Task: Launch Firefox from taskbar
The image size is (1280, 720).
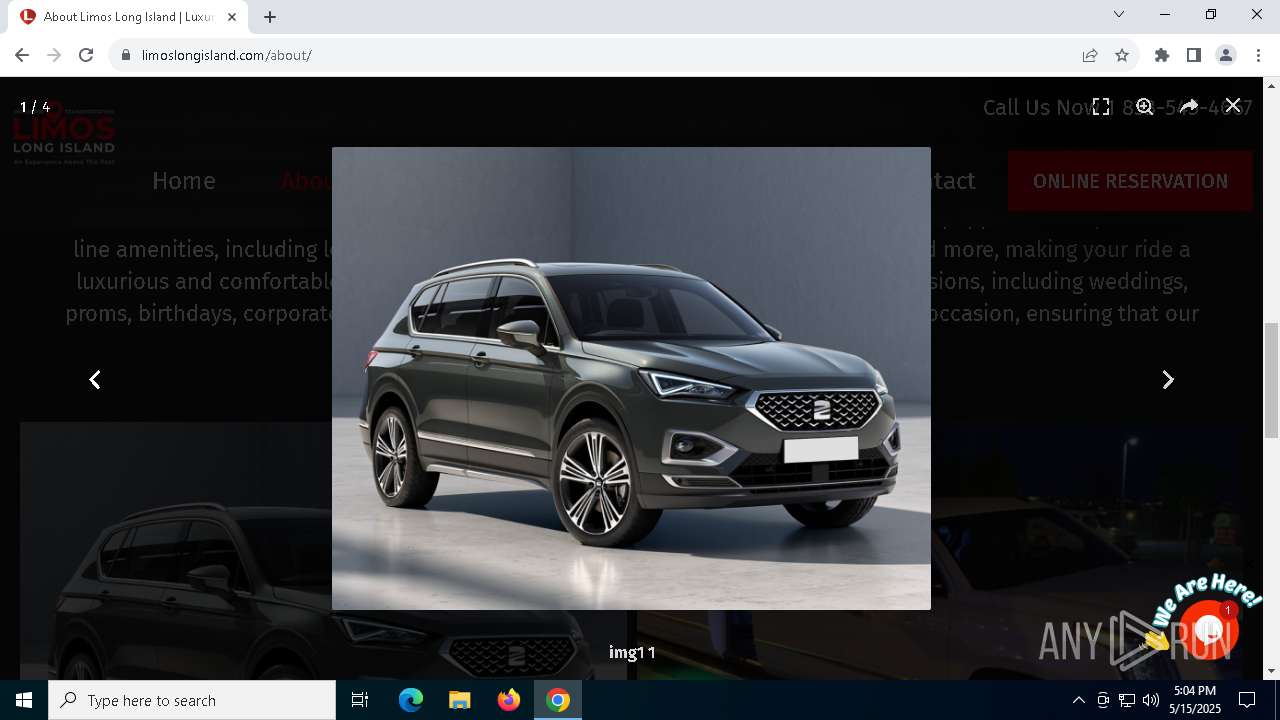Action: point(509,700)
